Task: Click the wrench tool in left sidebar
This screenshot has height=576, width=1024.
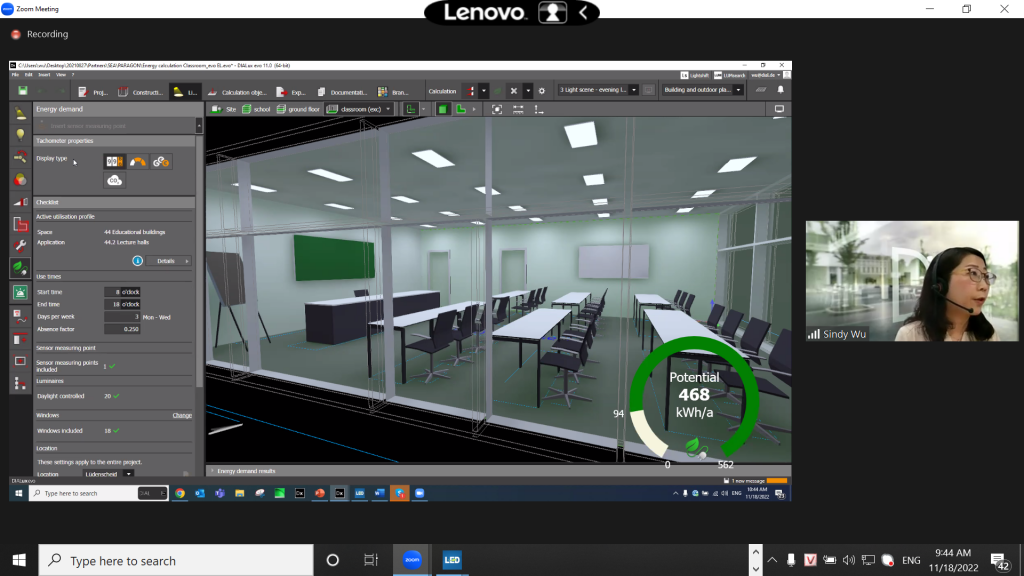Action: click(x=19, y=245)
